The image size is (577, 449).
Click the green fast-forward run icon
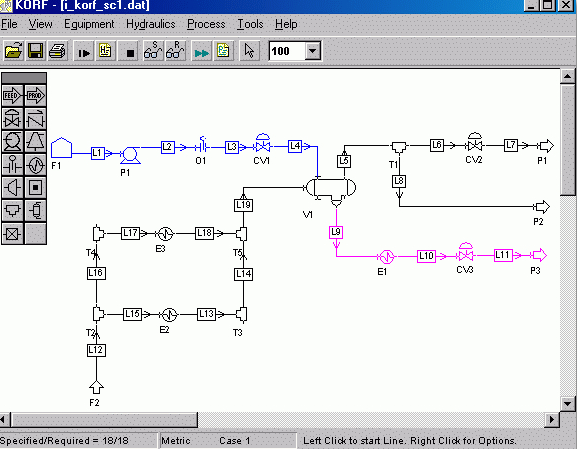pyautogui.click(x=201, y=51)
